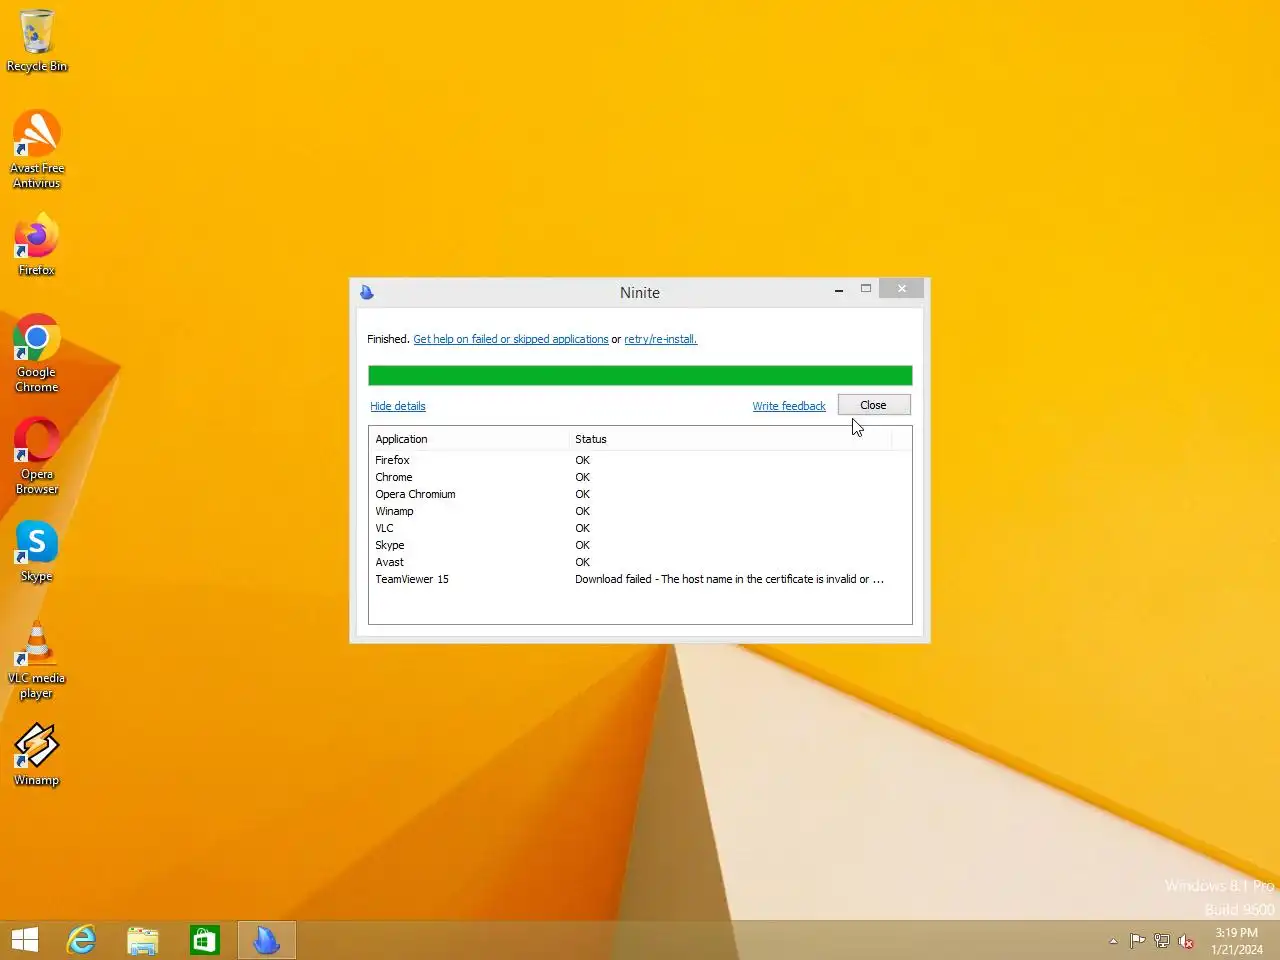1280x960 pixels.
Task: Launch Internet Explorer from the taskbar
Action: click(81, 940)
